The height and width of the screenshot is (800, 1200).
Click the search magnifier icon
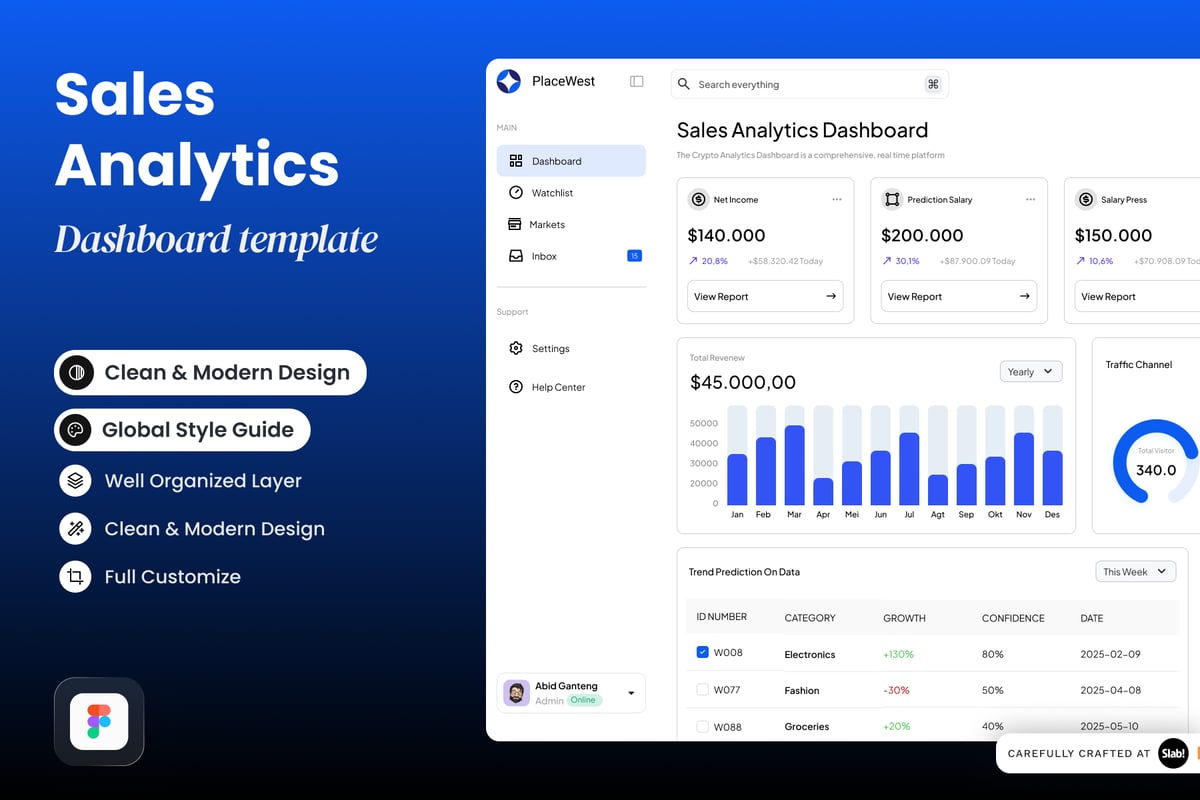click(684, 85)
